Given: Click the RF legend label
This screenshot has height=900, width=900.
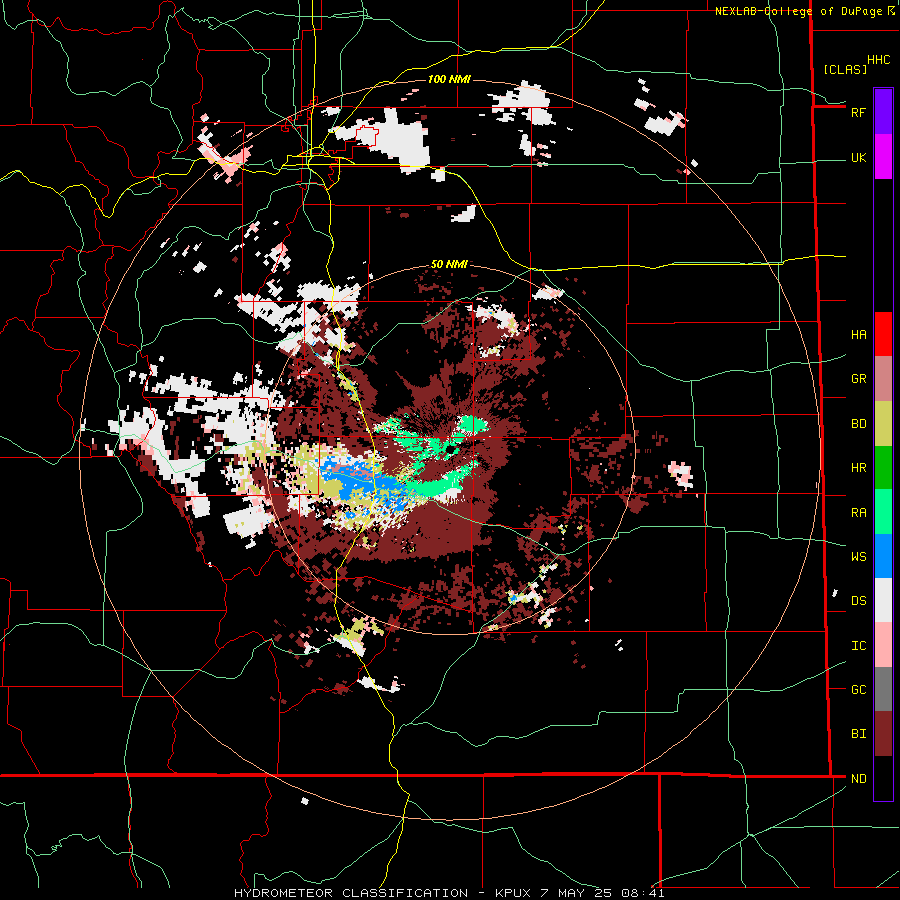Looking at the screenshot, I should pos(858,112).
